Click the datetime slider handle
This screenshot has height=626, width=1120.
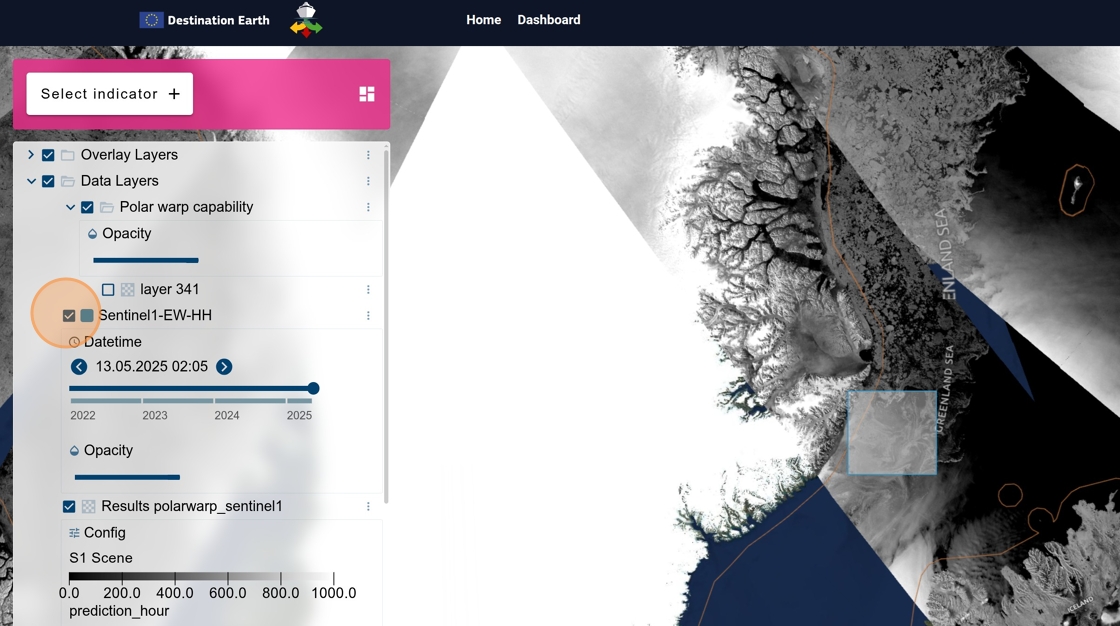(313, 389)
